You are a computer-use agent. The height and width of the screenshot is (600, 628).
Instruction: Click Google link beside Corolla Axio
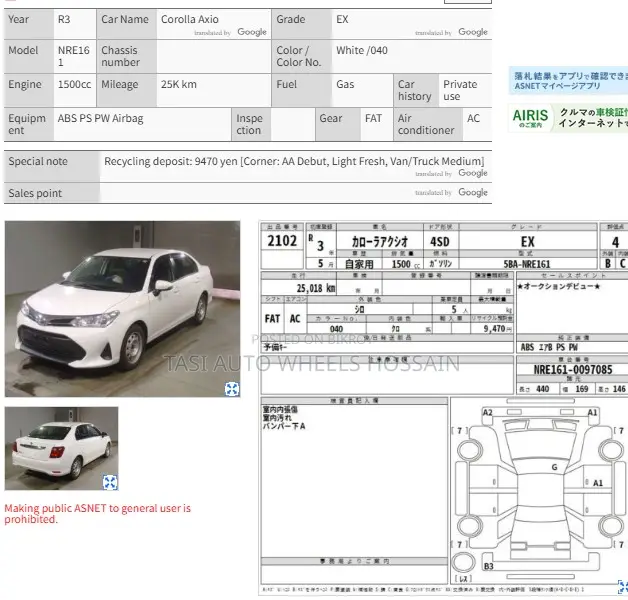pos(252,32)
